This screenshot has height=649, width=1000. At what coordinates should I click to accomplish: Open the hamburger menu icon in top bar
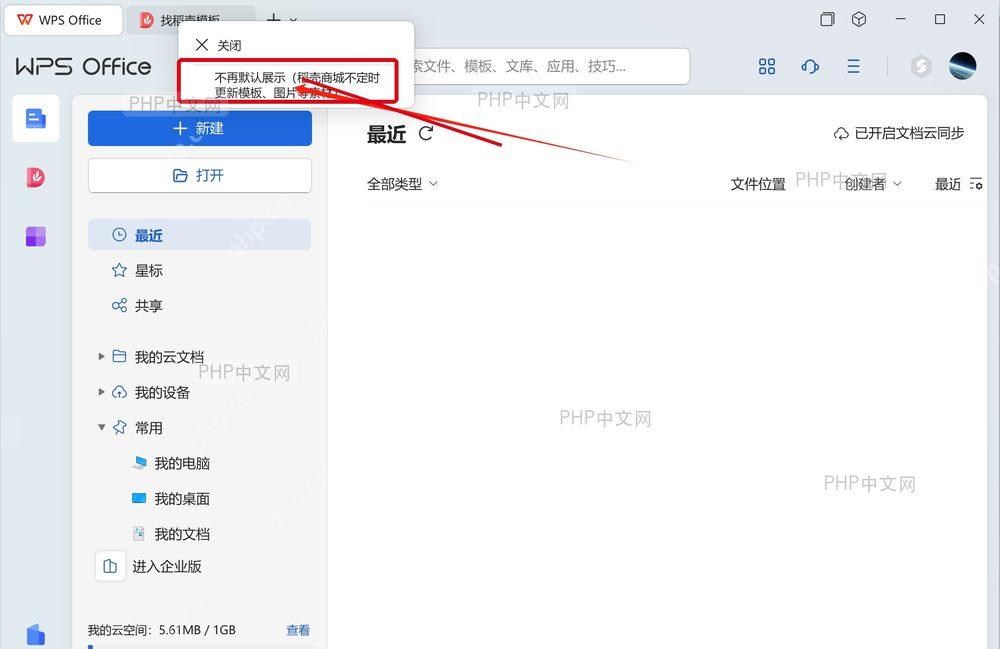pyautogui.click(x=853, y=66)
